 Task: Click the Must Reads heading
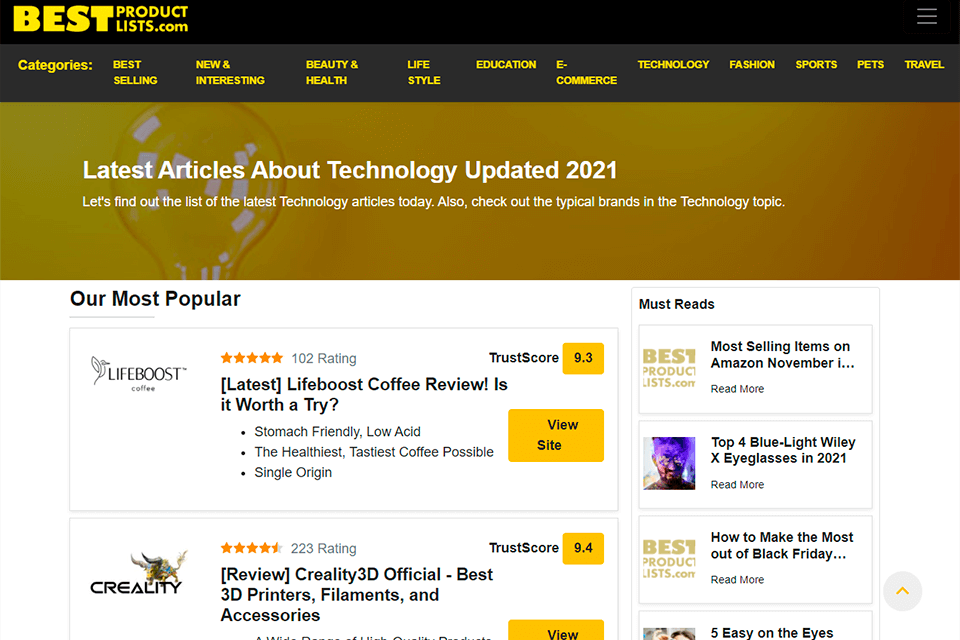[677, 304]
